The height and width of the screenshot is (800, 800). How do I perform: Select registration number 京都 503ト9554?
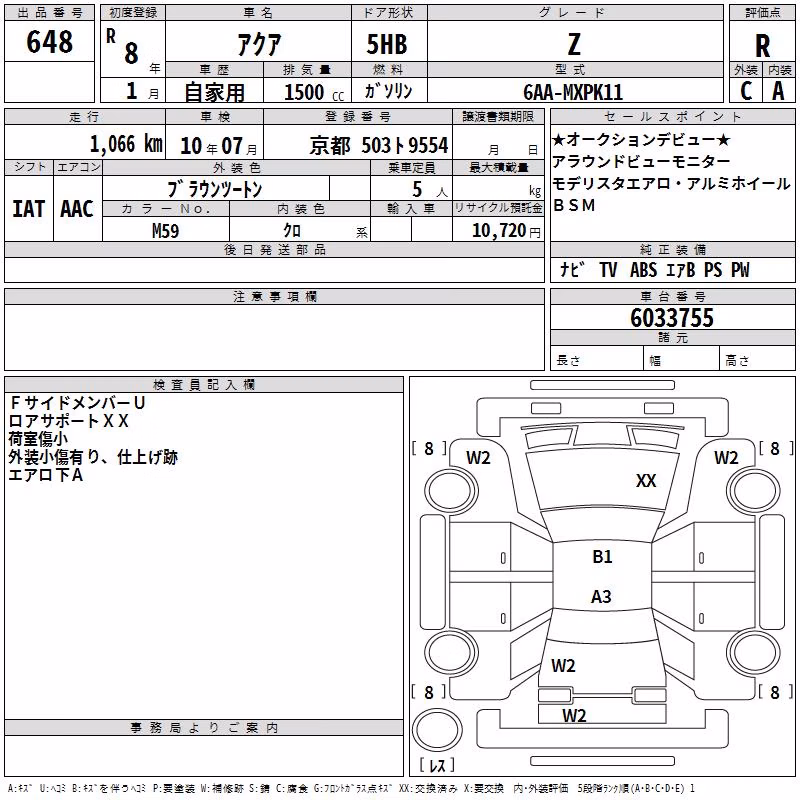pyautogui.click(x=379, y=146)
